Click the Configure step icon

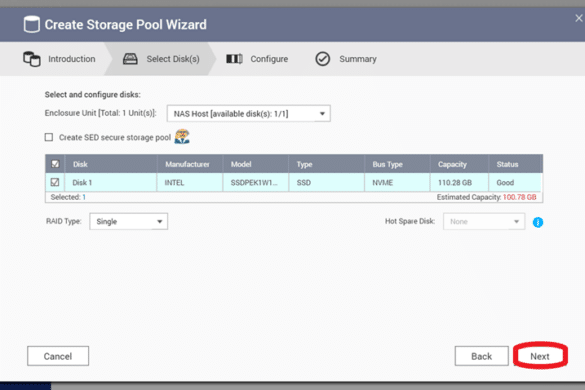click(x=234, y=59)
